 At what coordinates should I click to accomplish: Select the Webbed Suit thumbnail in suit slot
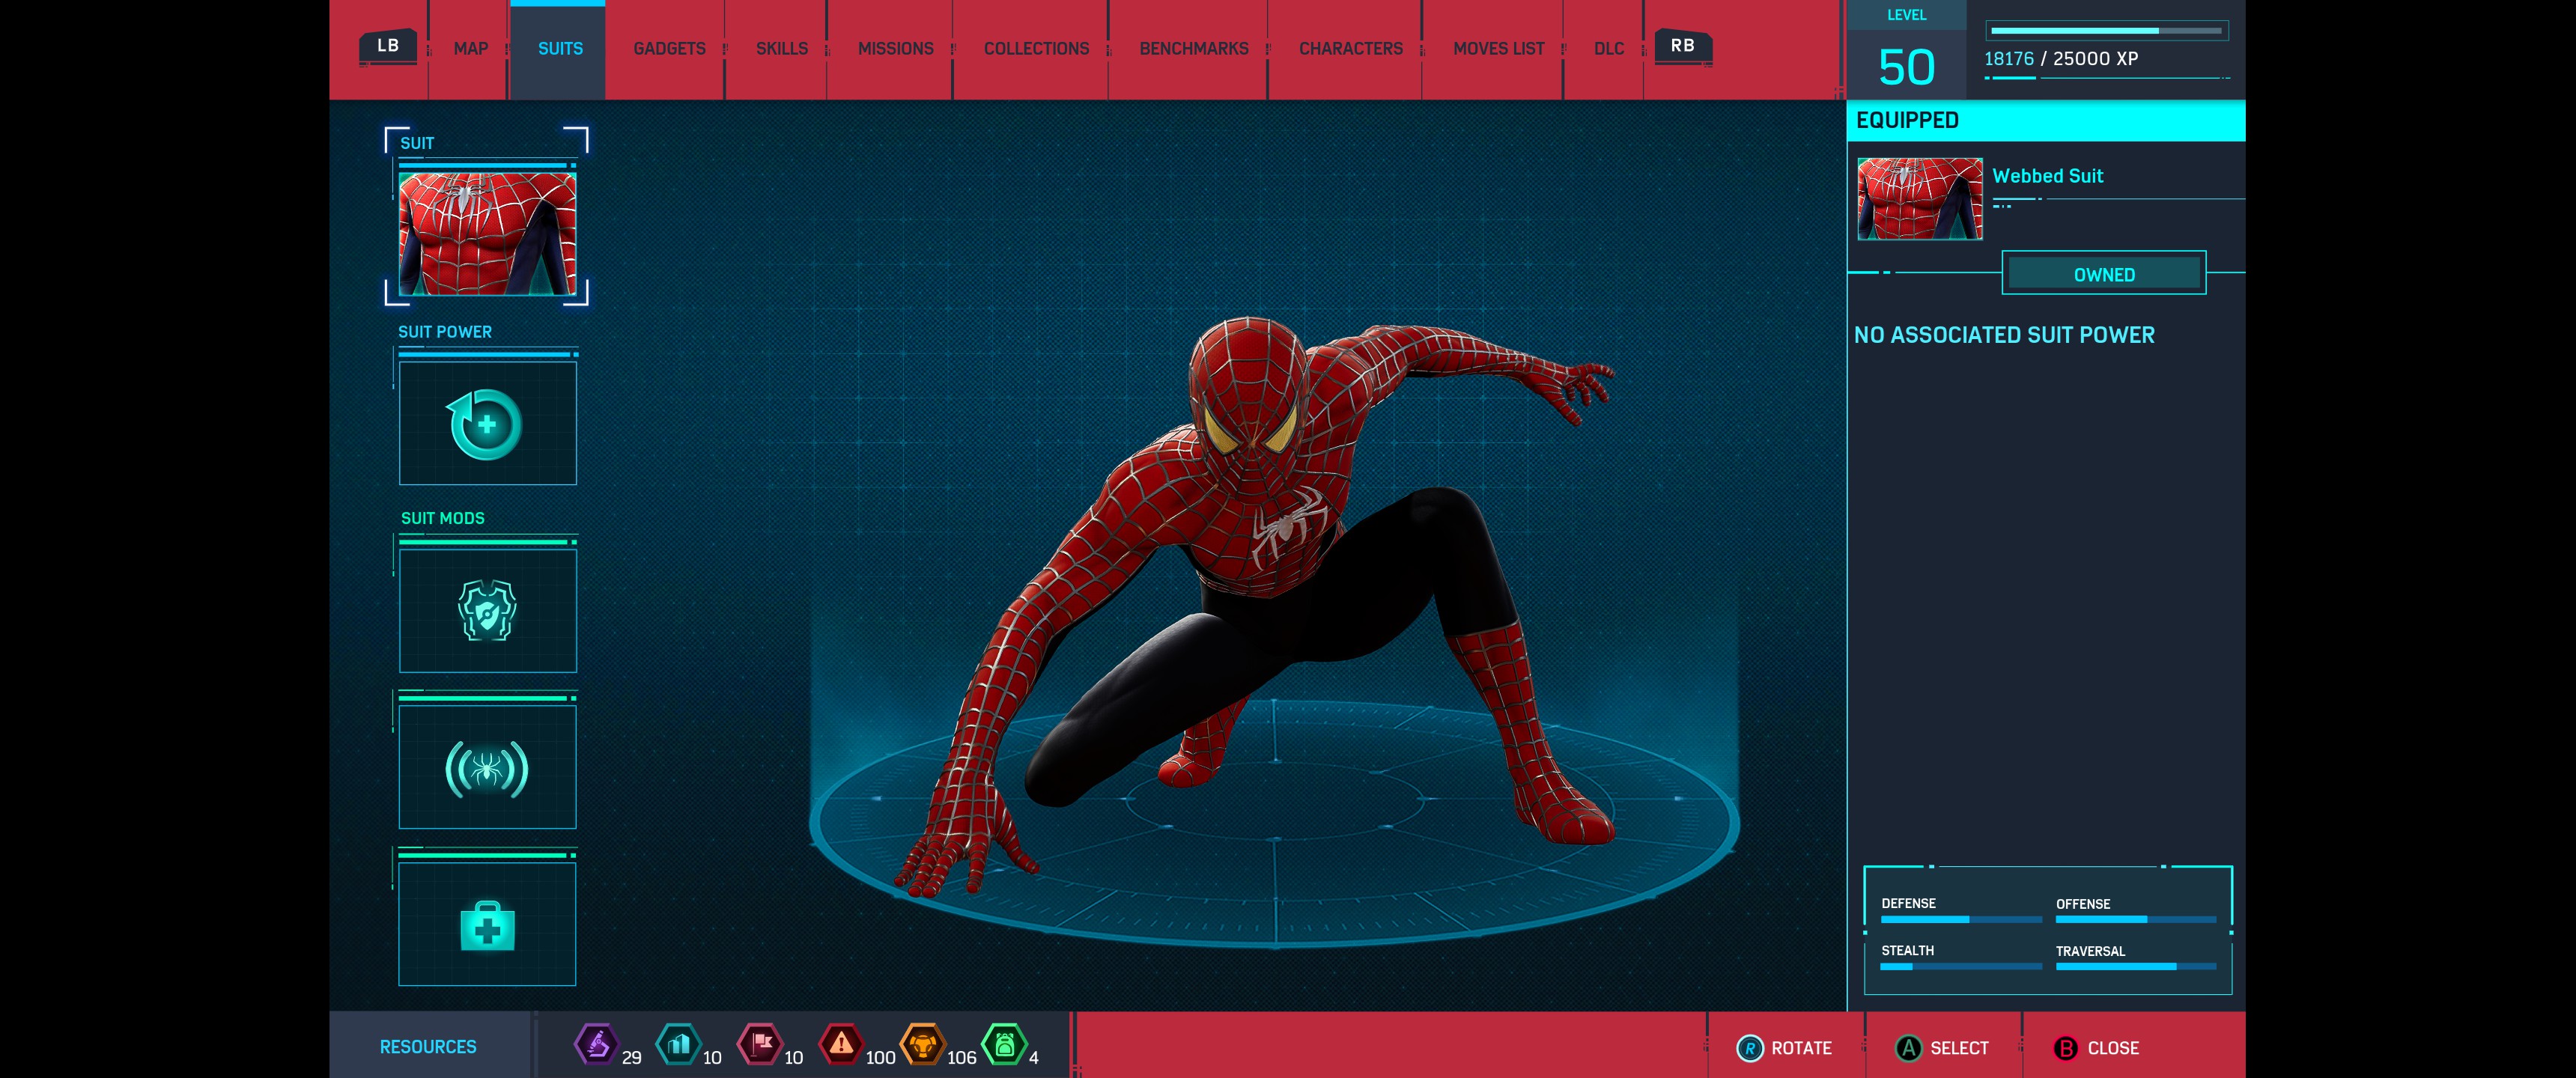pyautogui.click(x=487, y=234)
